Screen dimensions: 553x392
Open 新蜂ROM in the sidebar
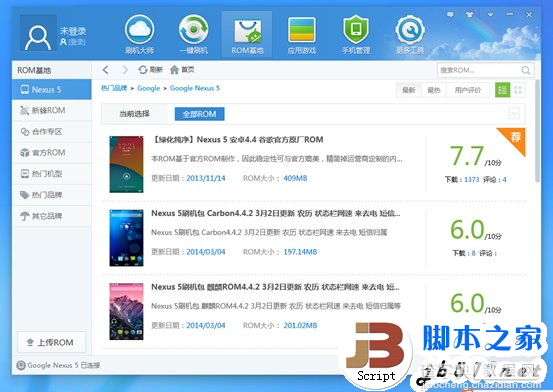point(51,110)
